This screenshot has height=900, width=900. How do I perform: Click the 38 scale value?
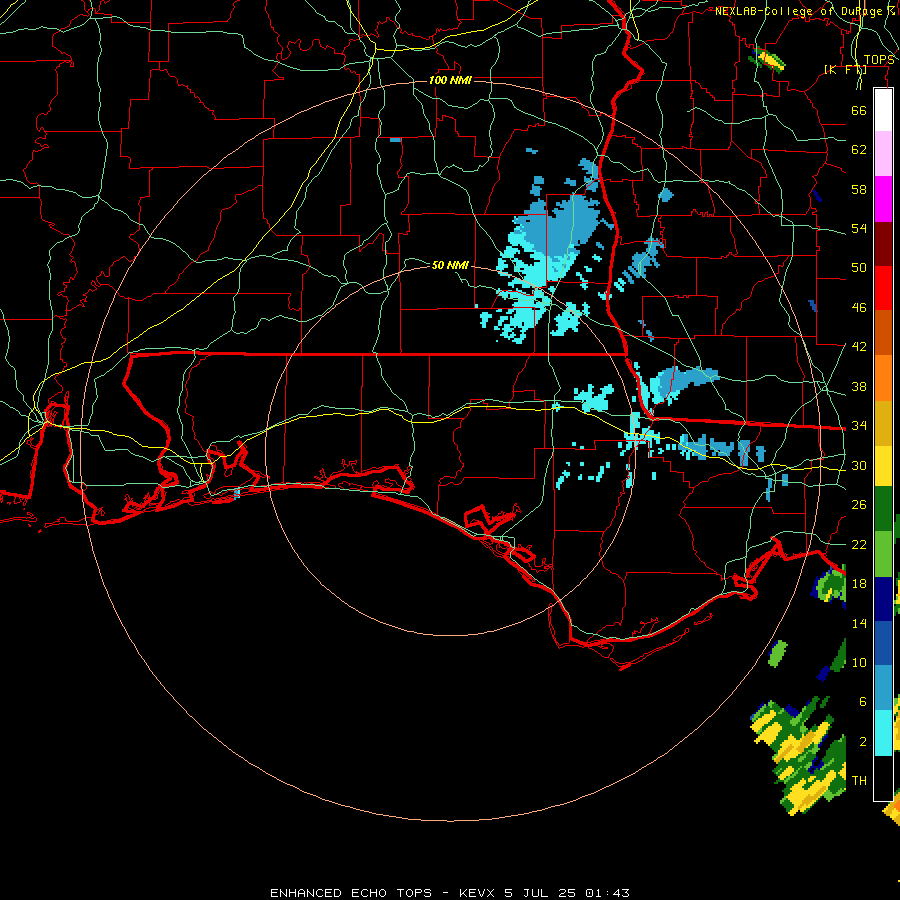[x=859, y=386]
